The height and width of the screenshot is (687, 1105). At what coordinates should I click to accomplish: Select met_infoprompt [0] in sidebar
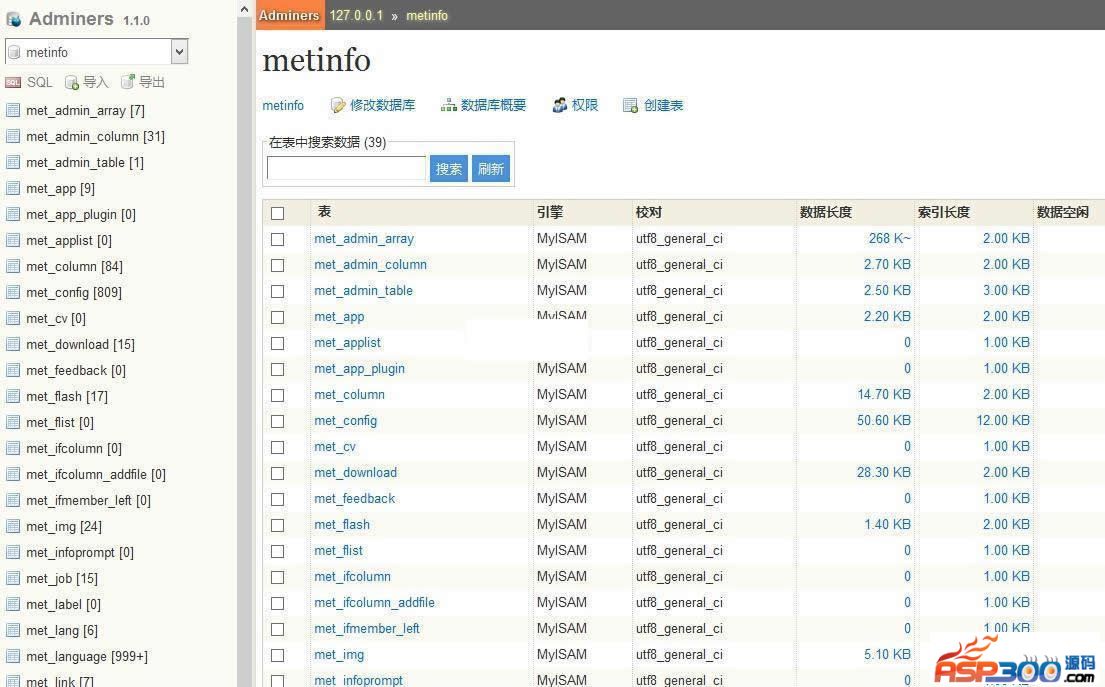[x=80, y=553]
